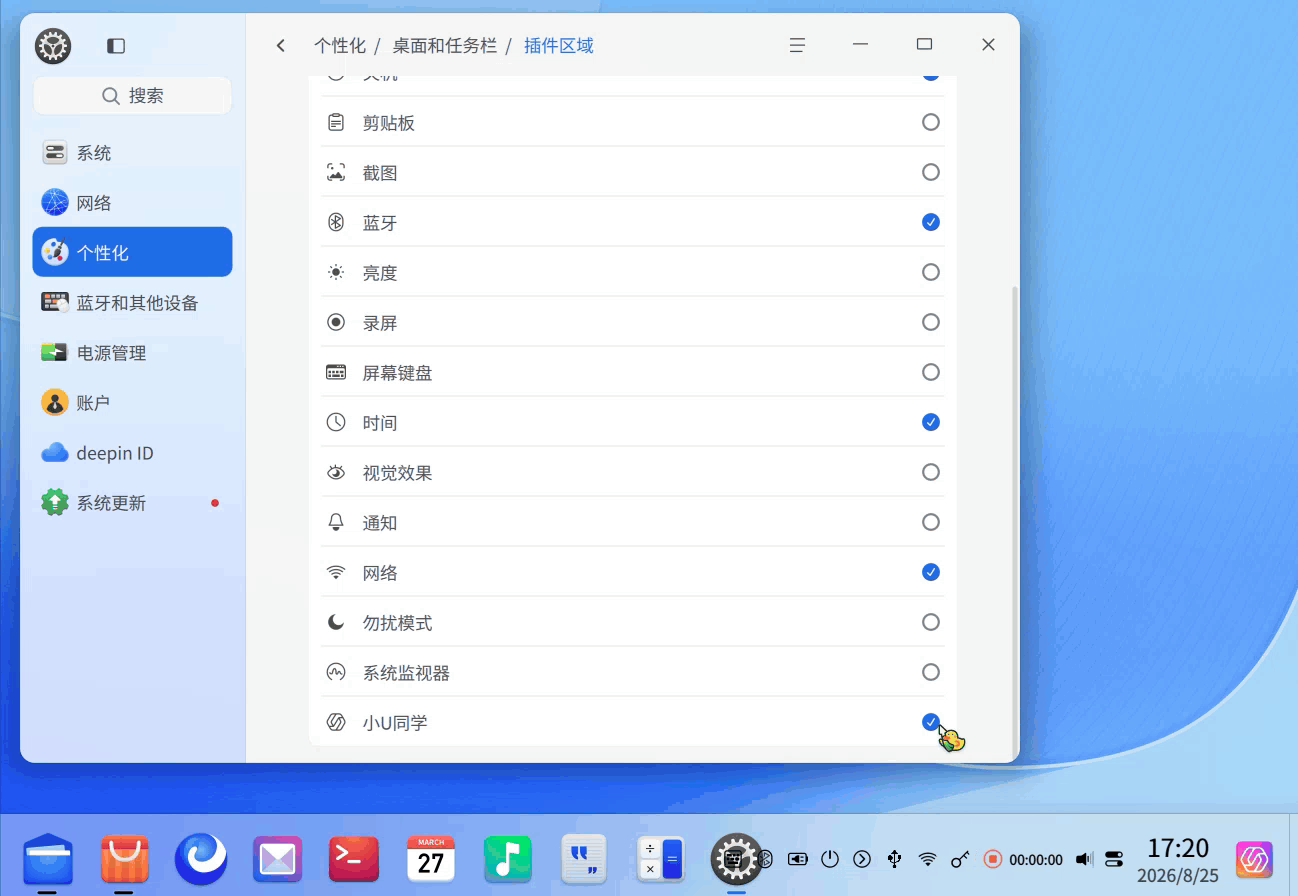
Task: Select 网络 in the sidebar
Action: 132,203
